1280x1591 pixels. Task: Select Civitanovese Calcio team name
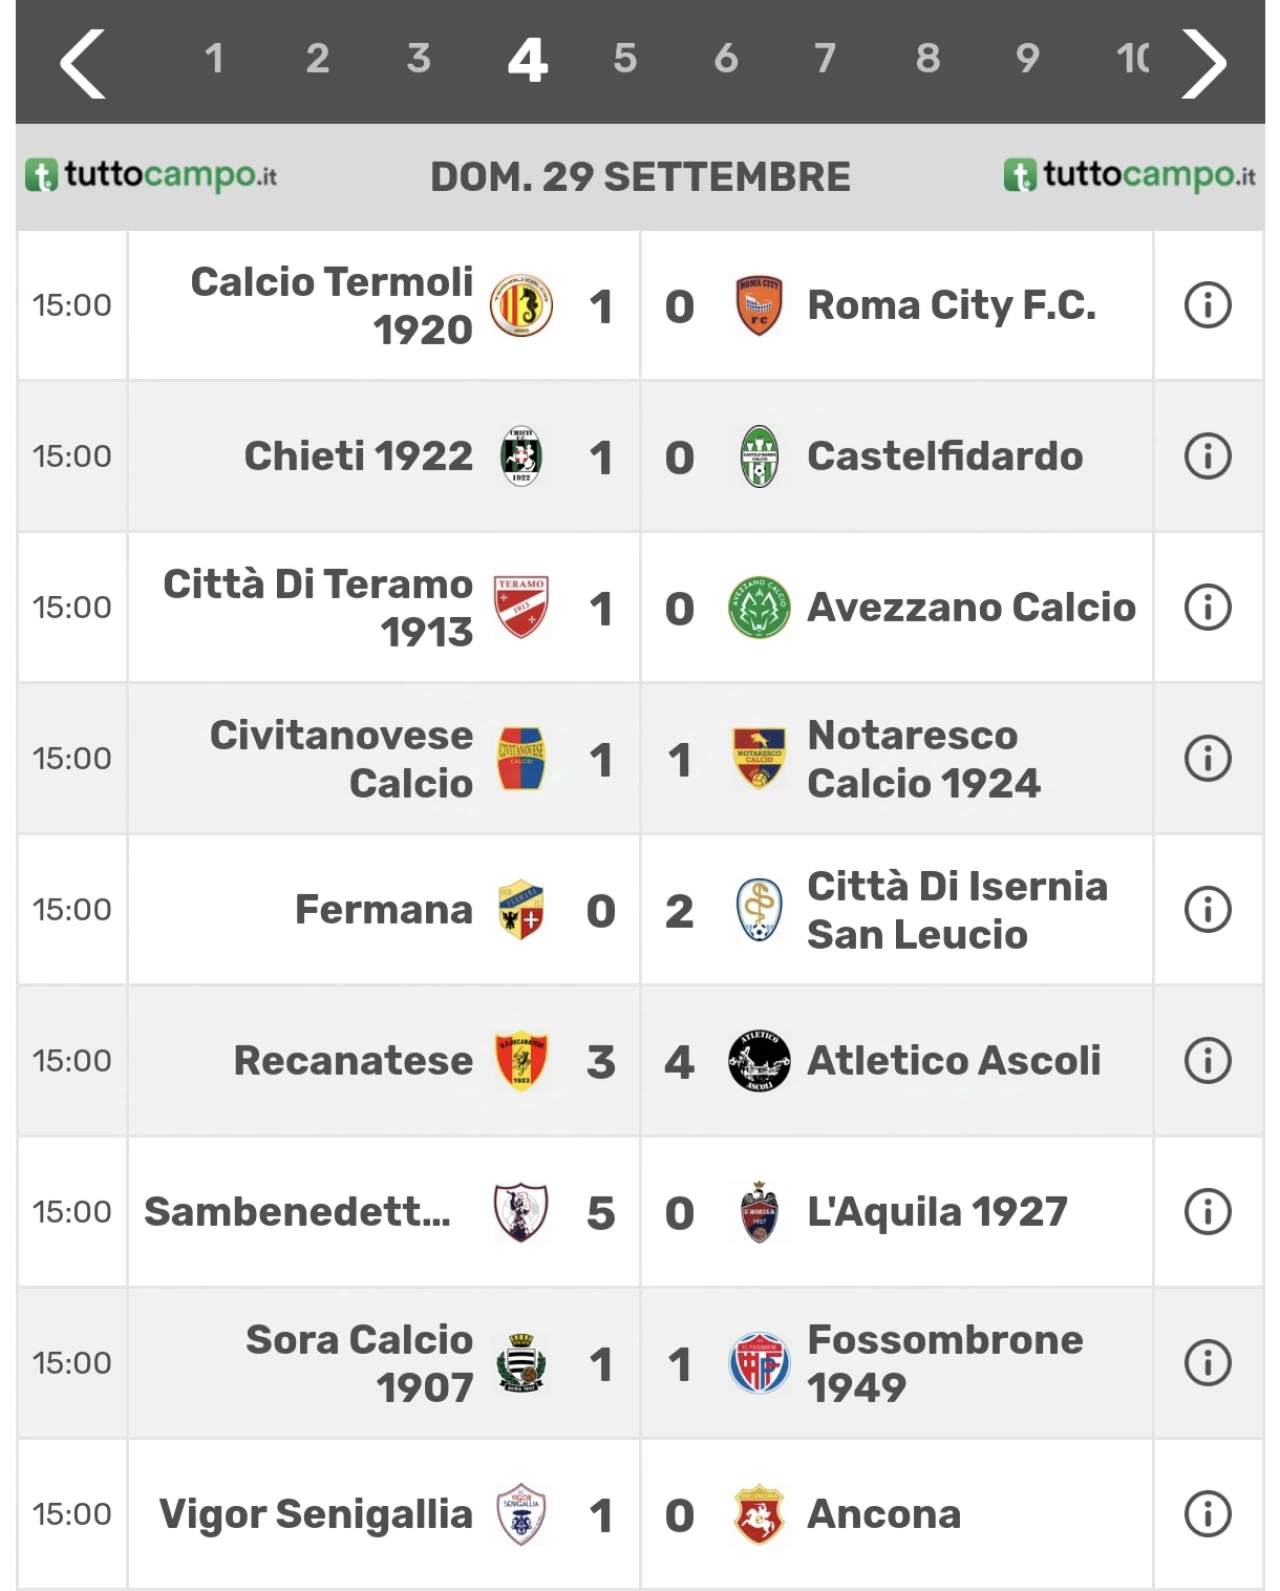[x=341, y=759]
